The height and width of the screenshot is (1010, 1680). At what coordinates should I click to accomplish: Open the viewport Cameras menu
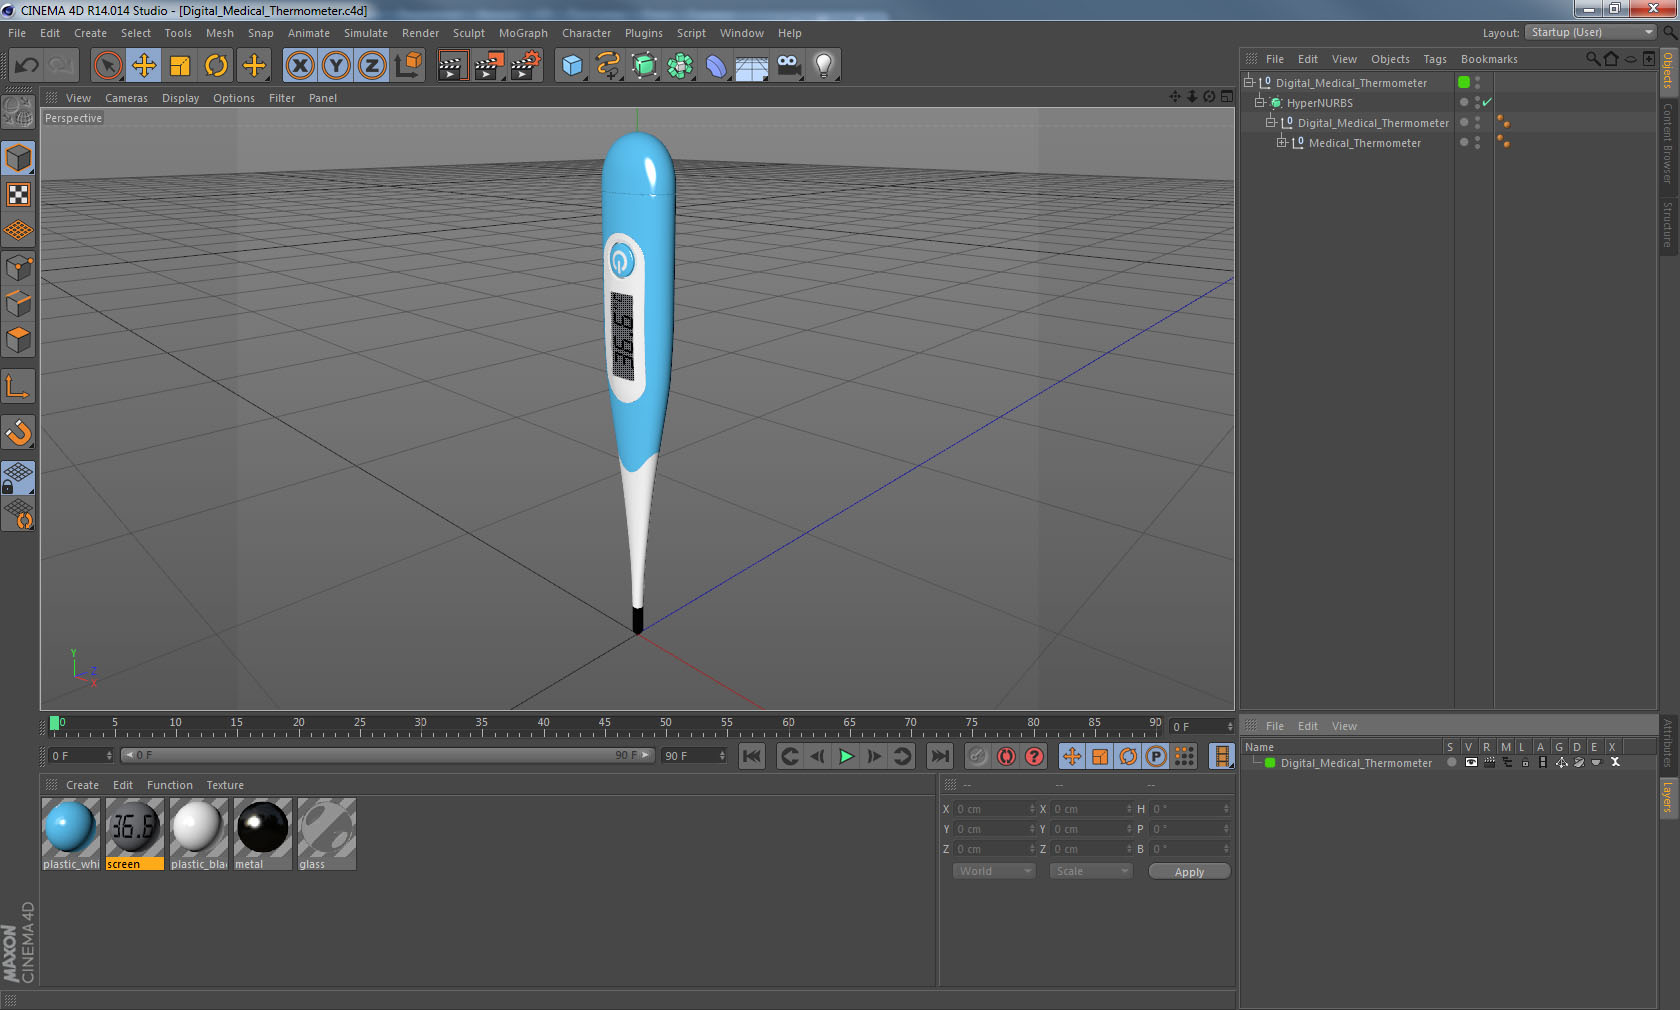(x=126, y=98)
